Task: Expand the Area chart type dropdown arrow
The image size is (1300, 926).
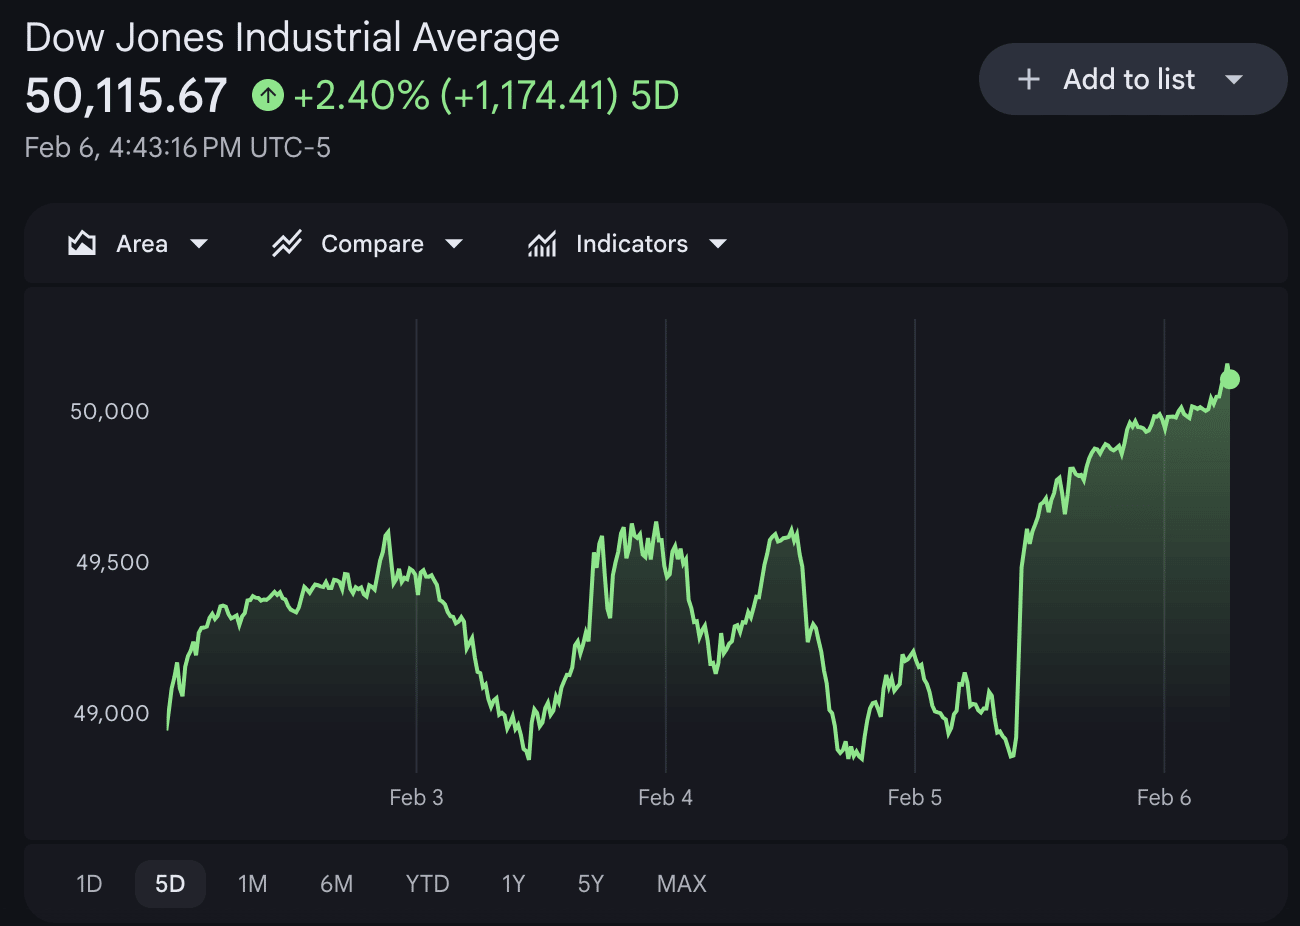Action: pyautogui.click(x=199, y=244)
